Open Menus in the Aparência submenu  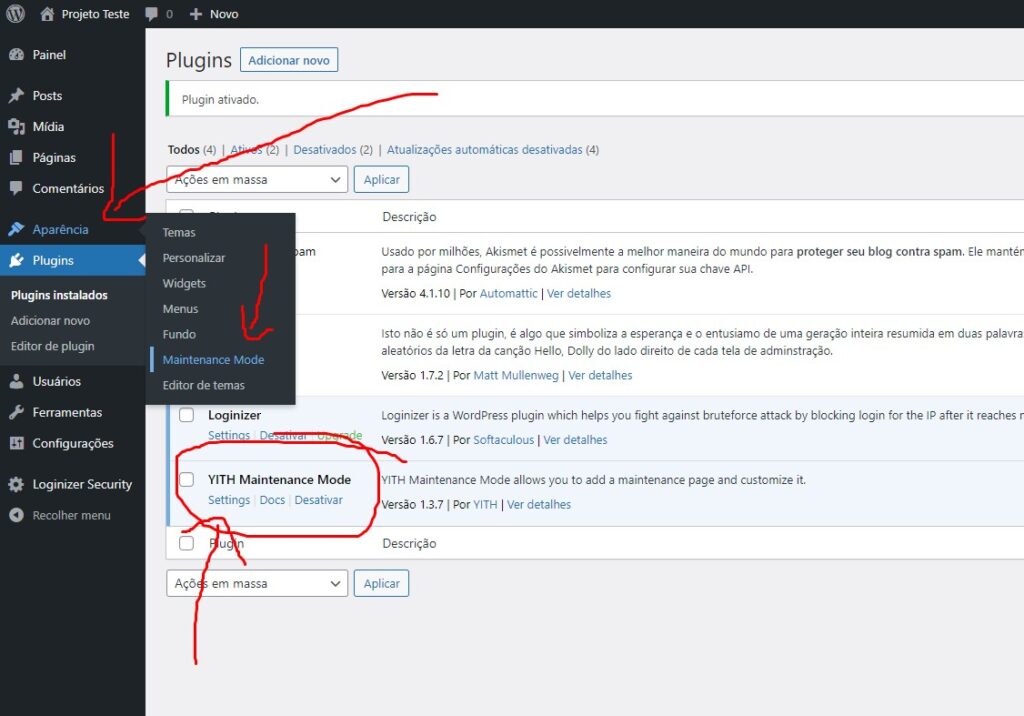pyautogui.click(x=180, y=309)
